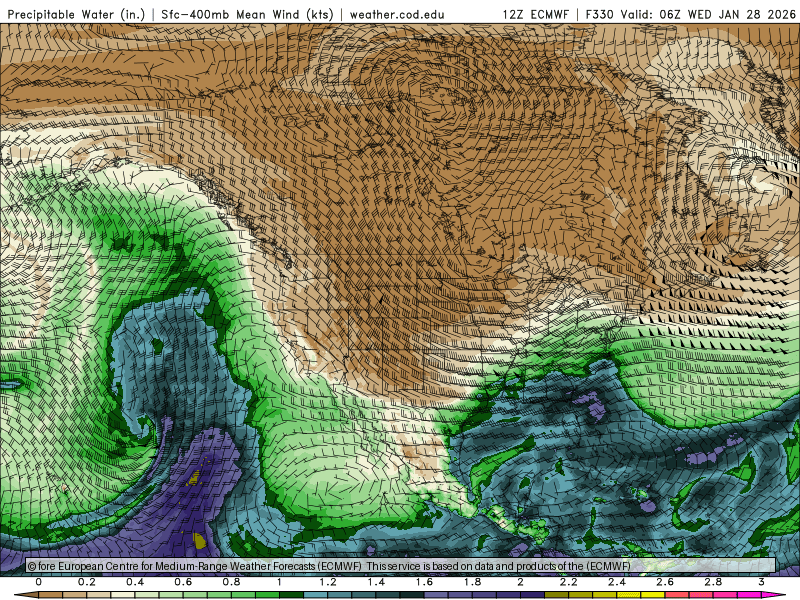The height and width of the screenshot is (600, 800).
Task: Click the '2' color scale label
Action: [x=520, y=582]
